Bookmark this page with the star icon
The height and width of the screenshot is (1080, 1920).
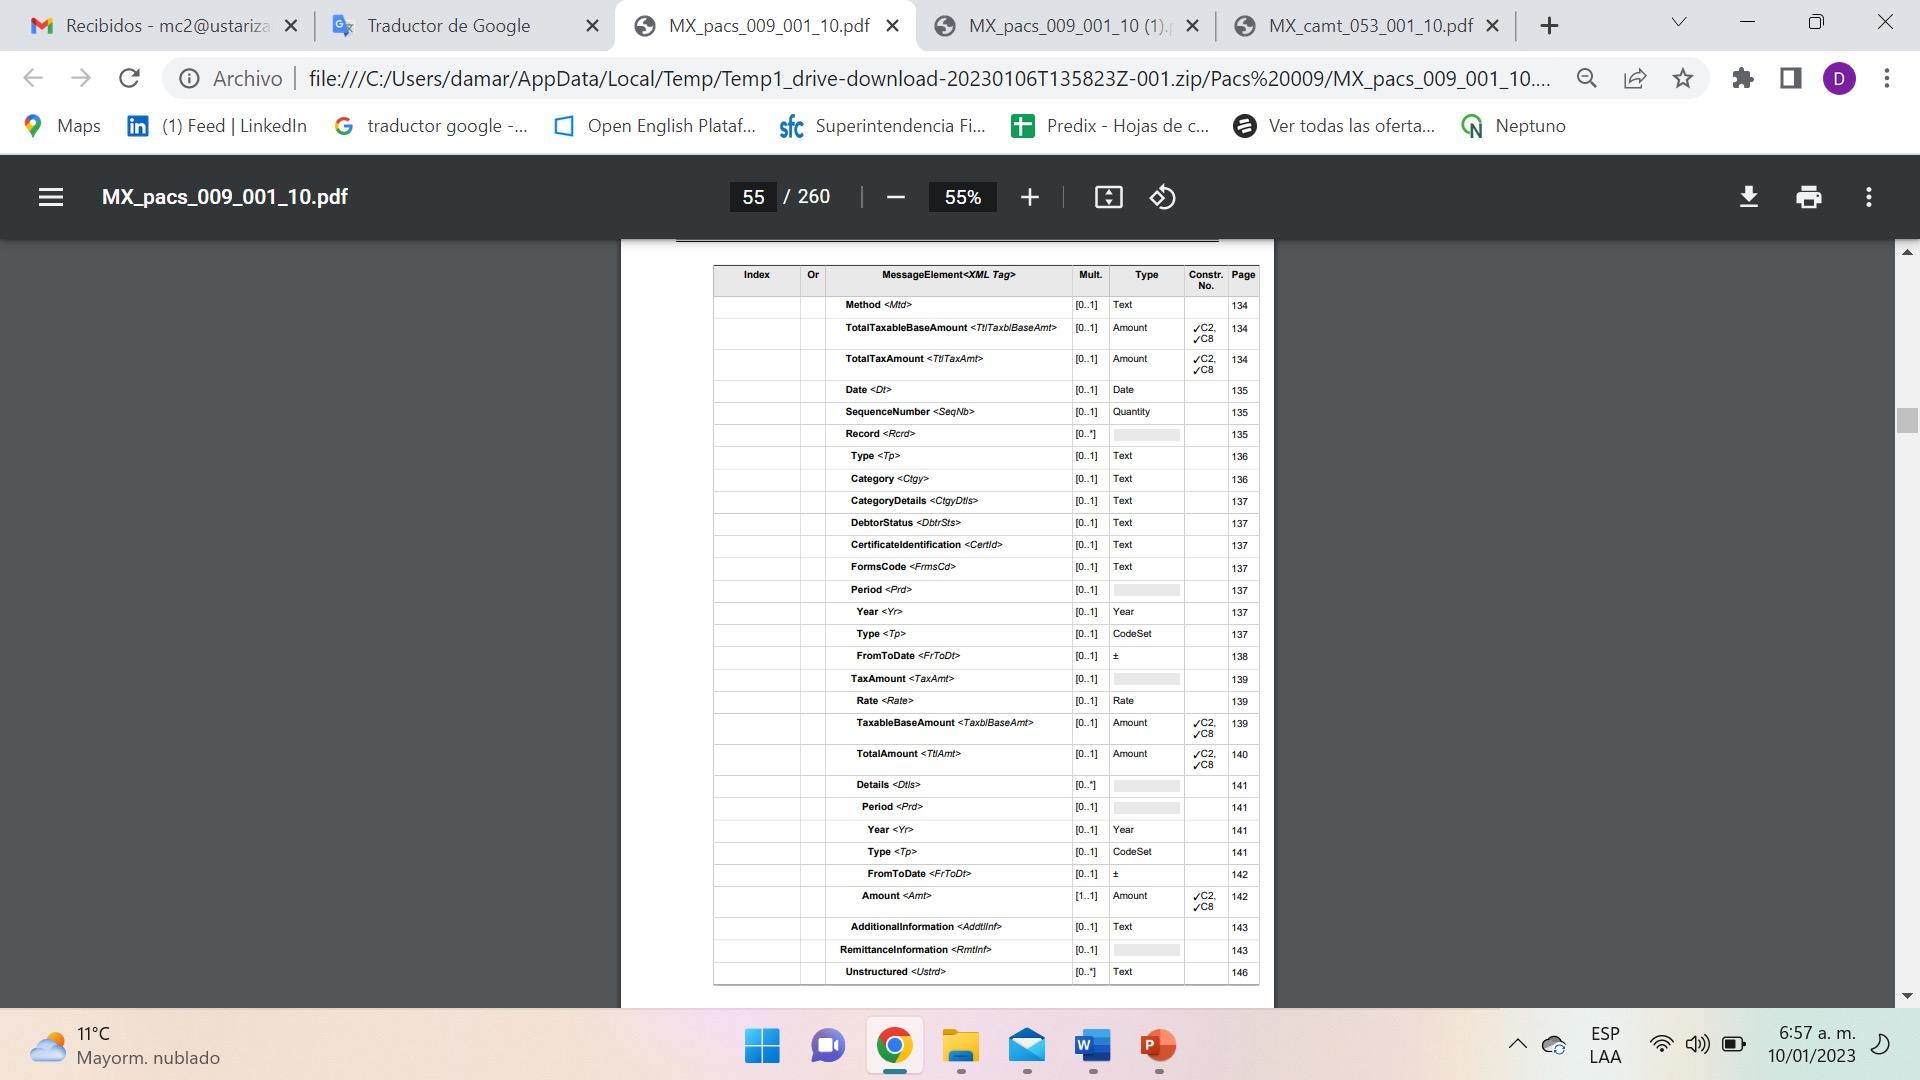click(1683, 78)
